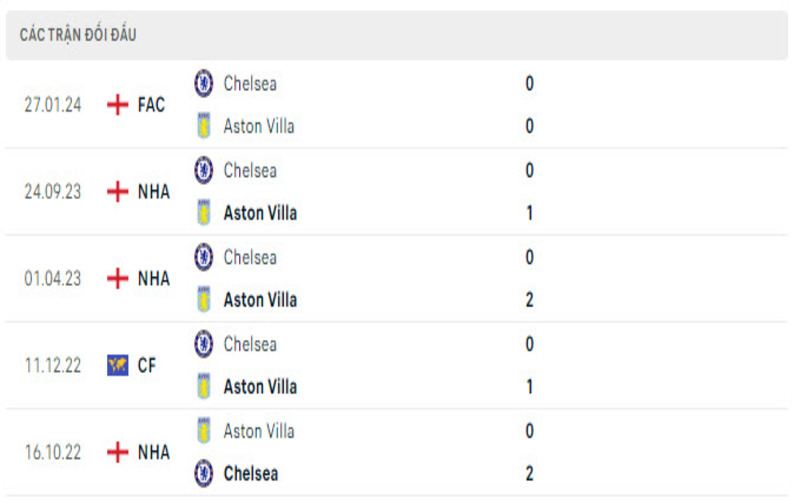Click Chelsea crest in 16.10.22 match
Screen dimensions: 800x500
[204, 473]
